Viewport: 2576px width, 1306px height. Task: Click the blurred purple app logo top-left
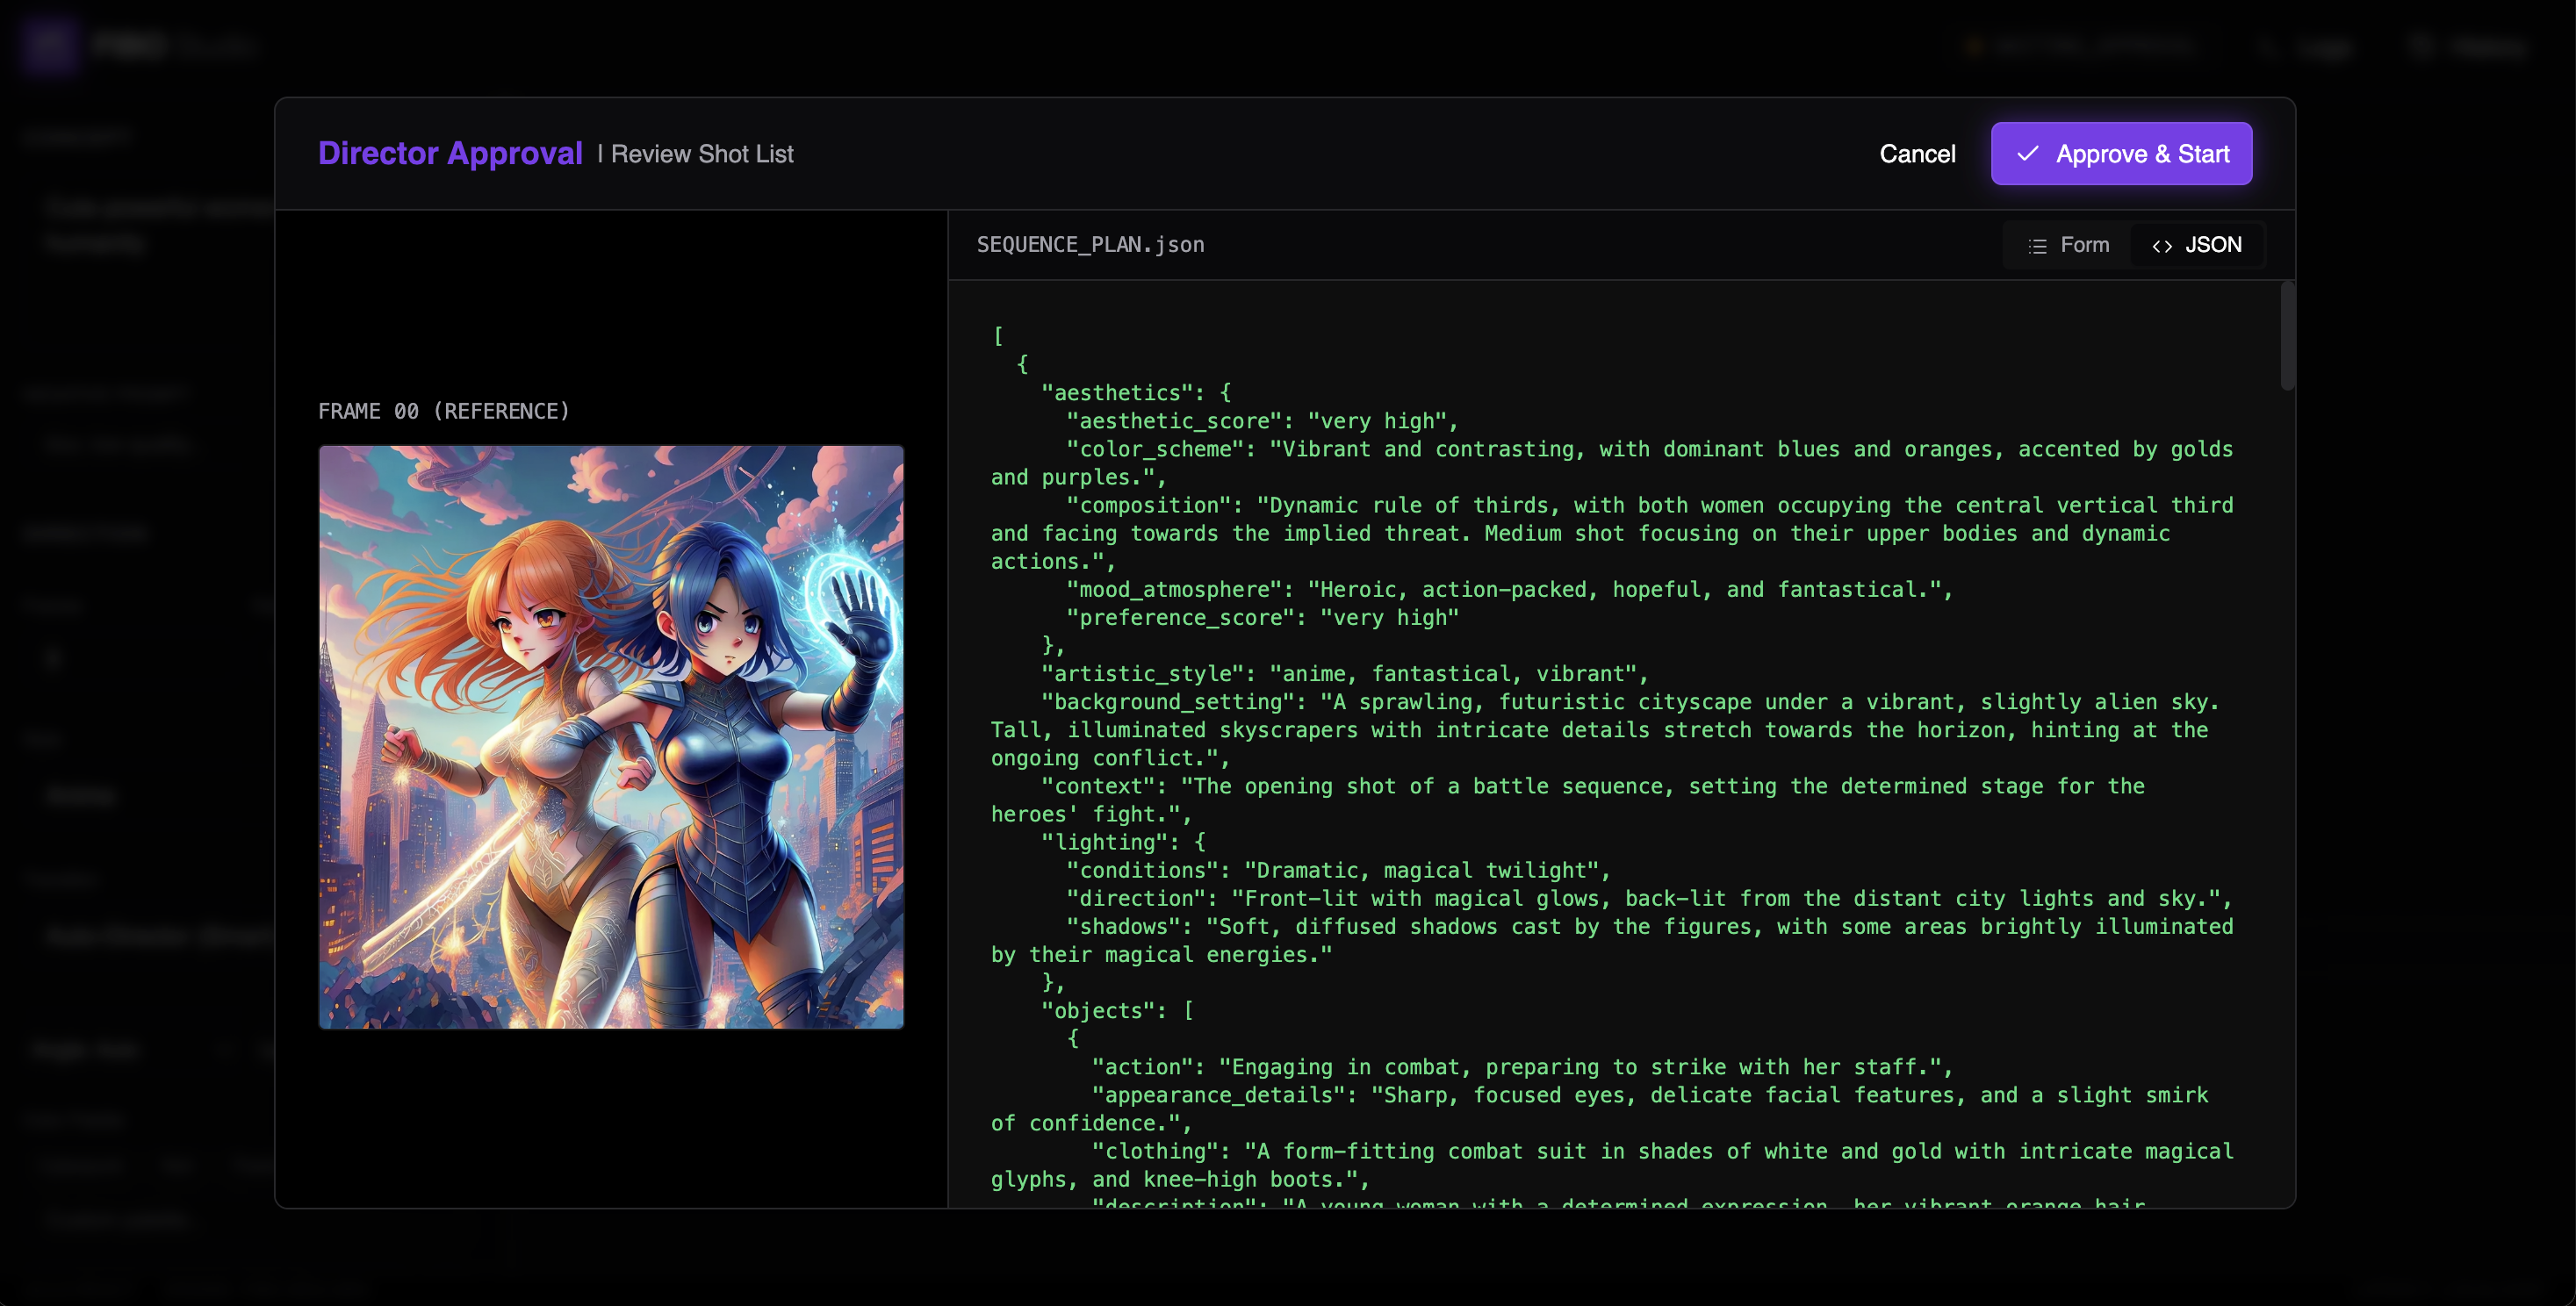[50, 45]
